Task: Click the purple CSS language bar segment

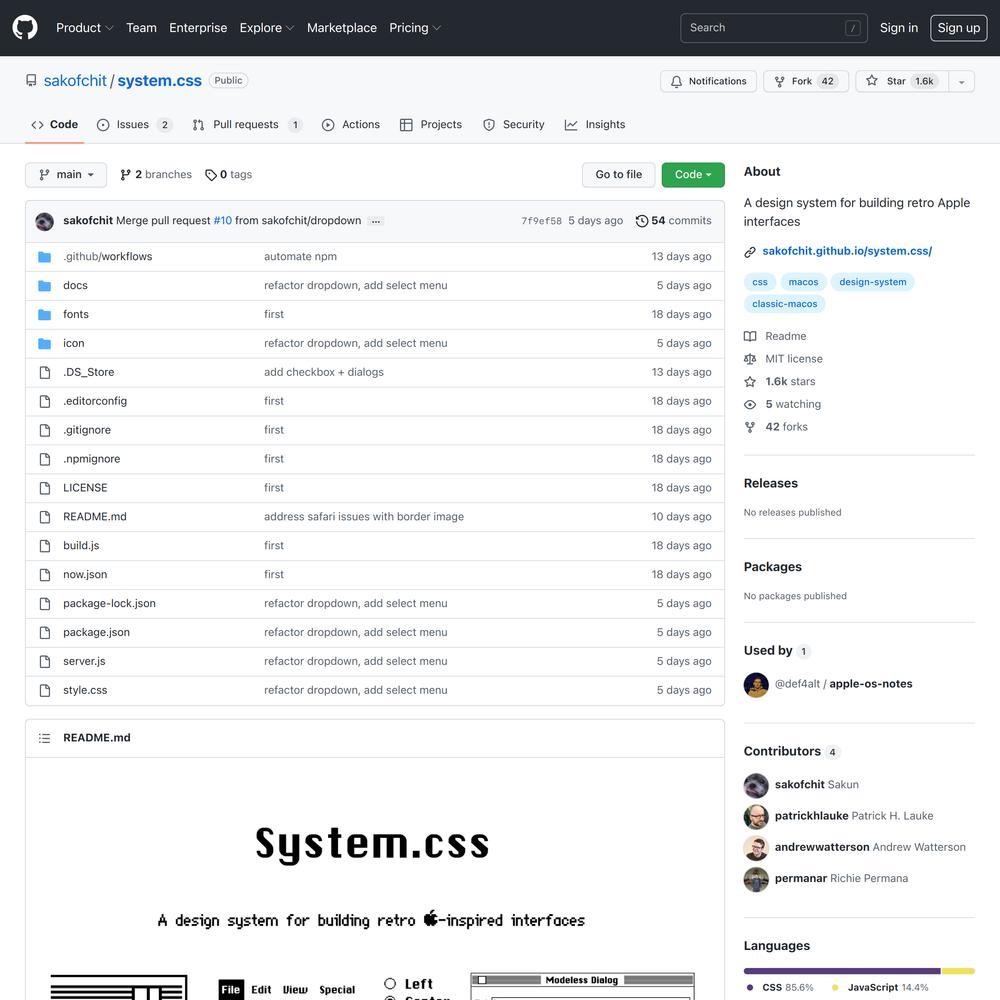Action: tap(842, 971)
